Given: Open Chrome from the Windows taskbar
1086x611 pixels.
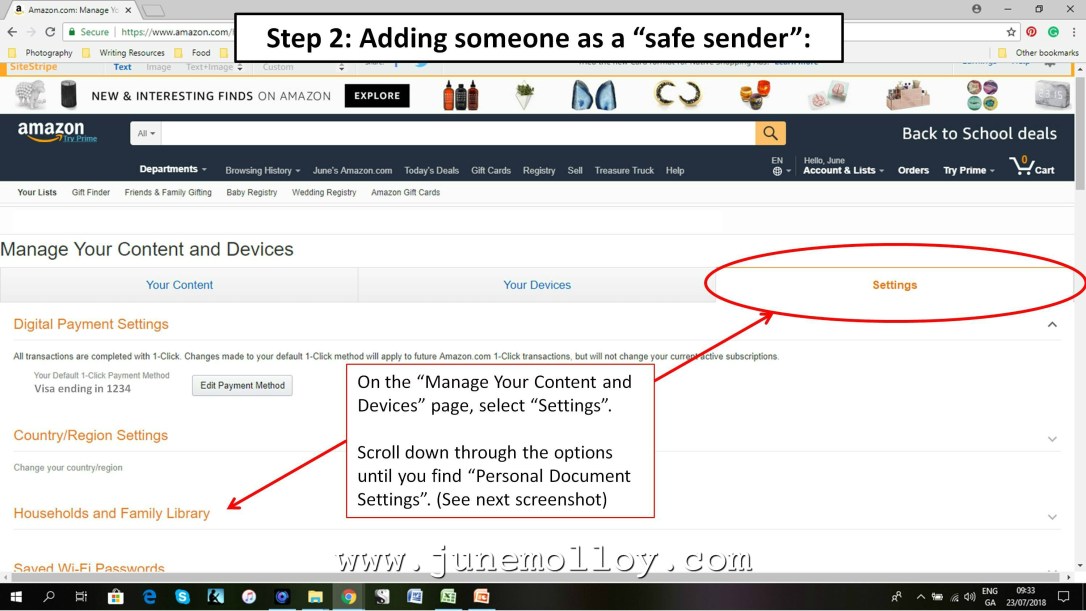Looking at the screenshot, I should (348, 596).
